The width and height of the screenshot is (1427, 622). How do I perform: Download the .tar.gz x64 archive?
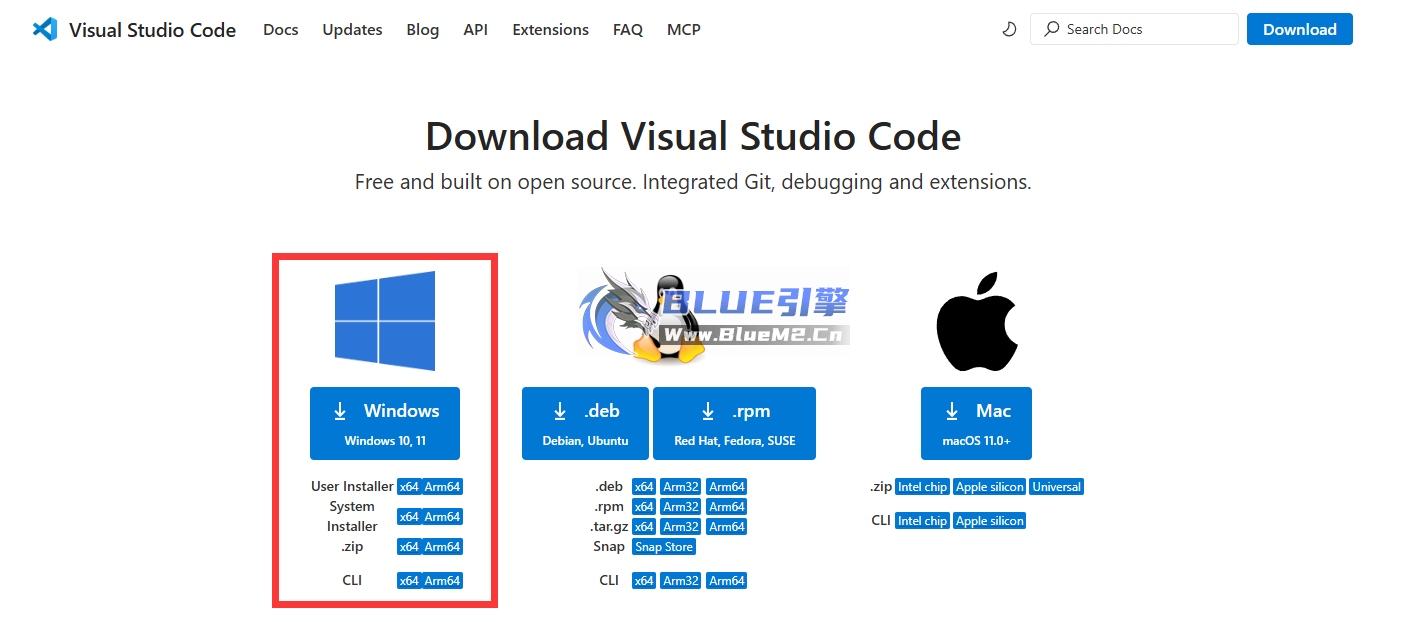point(644,527)
